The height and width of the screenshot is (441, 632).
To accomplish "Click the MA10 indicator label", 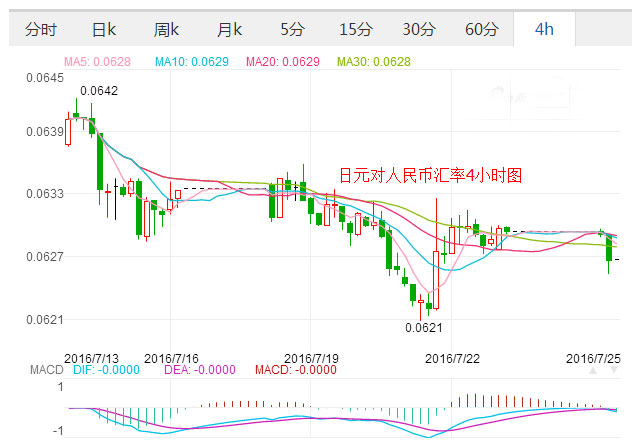I will pos(193,62).
